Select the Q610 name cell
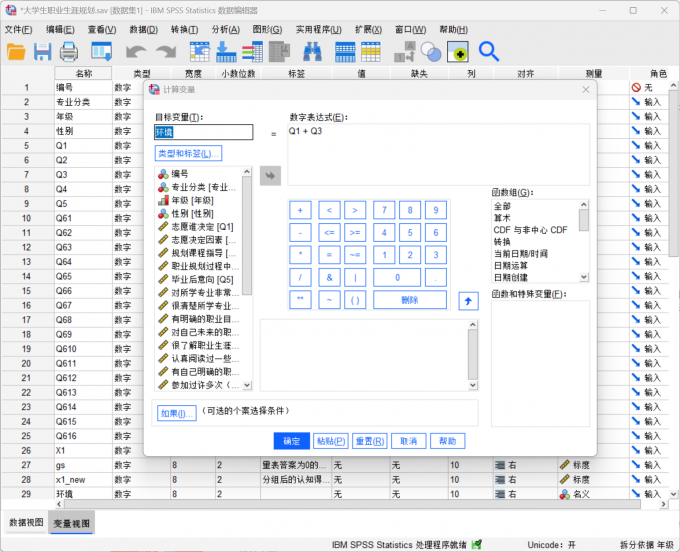Image resolution: width=680 pixels, height=552 pixels. pos(83,349)
